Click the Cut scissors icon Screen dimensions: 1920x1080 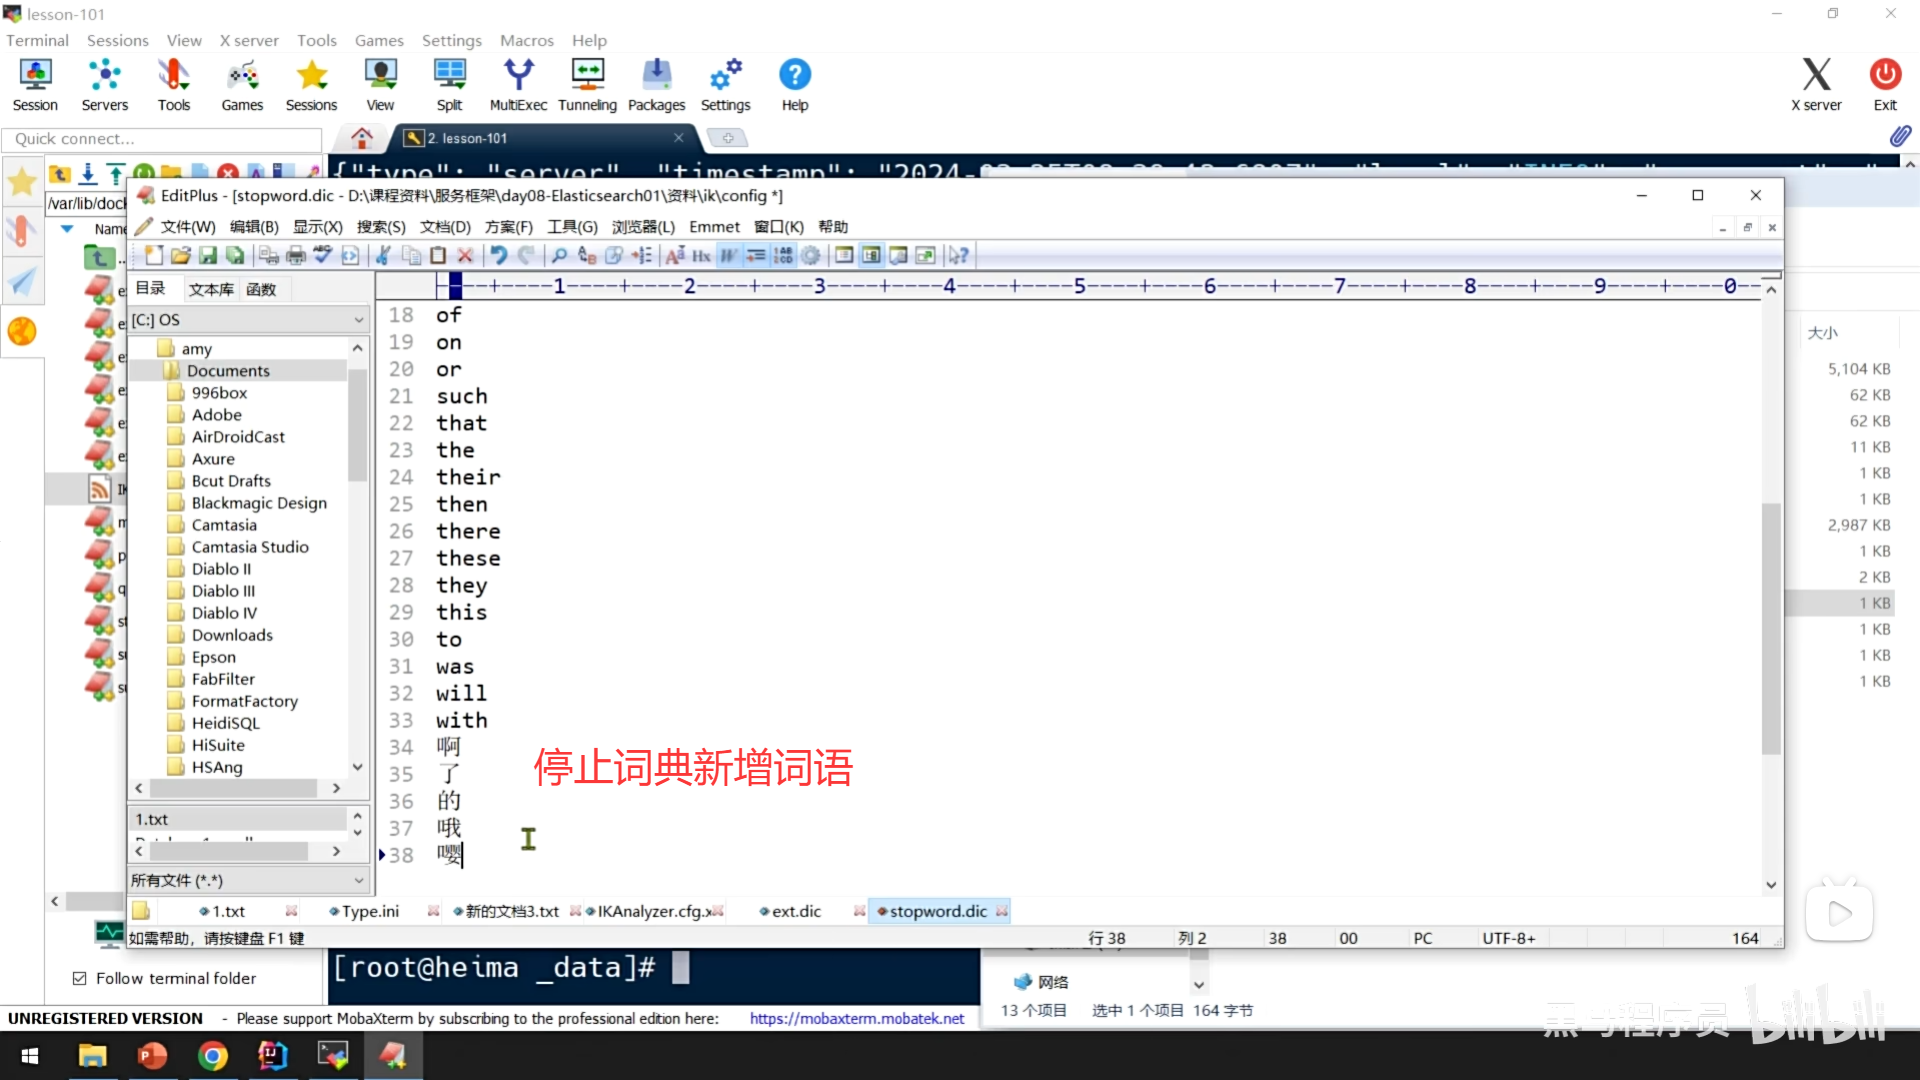(x=383, y=256)
